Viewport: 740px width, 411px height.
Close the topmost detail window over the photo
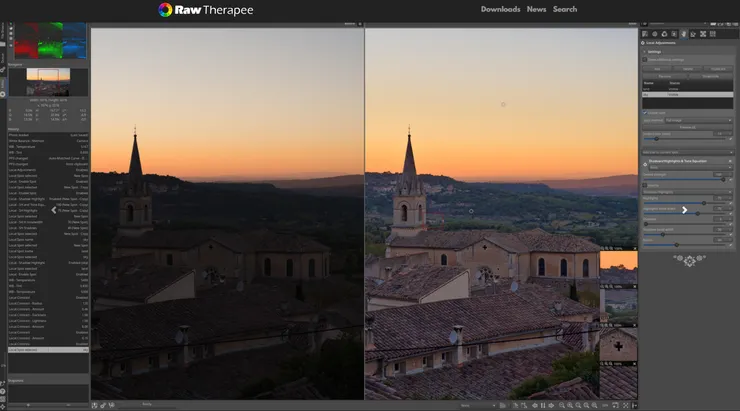point(635,248)
